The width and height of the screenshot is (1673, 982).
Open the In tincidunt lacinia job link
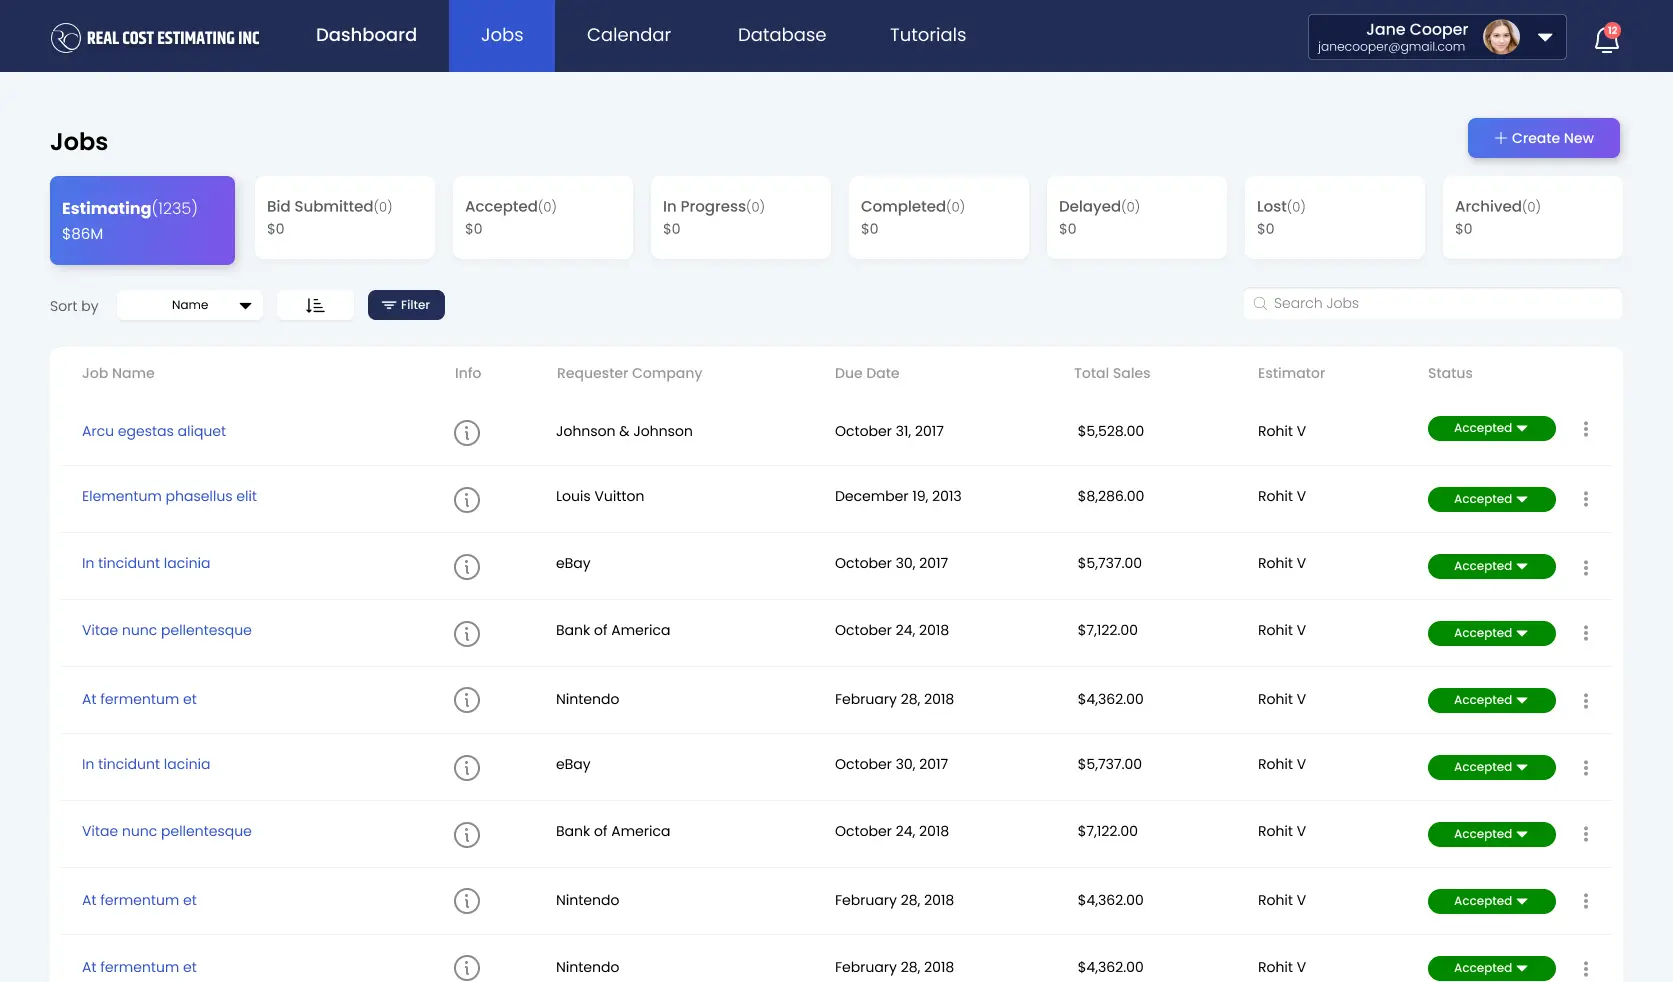click(146, 563)
